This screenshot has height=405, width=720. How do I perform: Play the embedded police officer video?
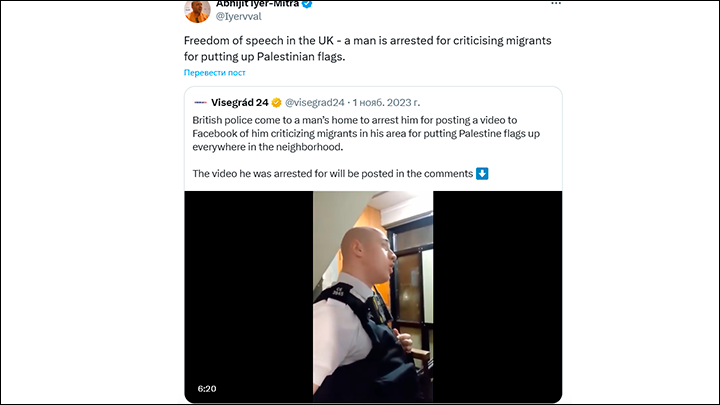click(x=373, y=297)
